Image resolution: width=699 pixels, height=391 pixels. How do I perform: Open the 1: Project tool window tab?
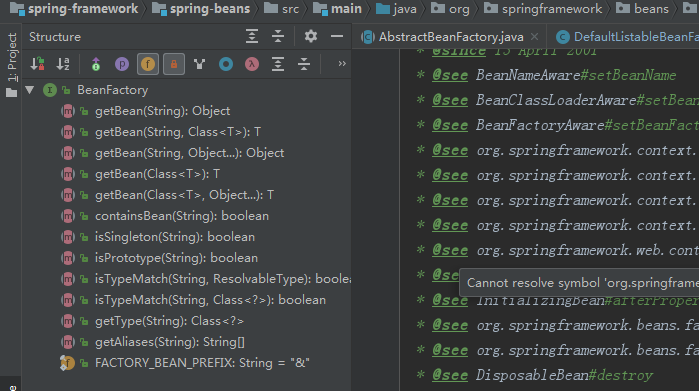pyautogui.click(x=12, y=64)
